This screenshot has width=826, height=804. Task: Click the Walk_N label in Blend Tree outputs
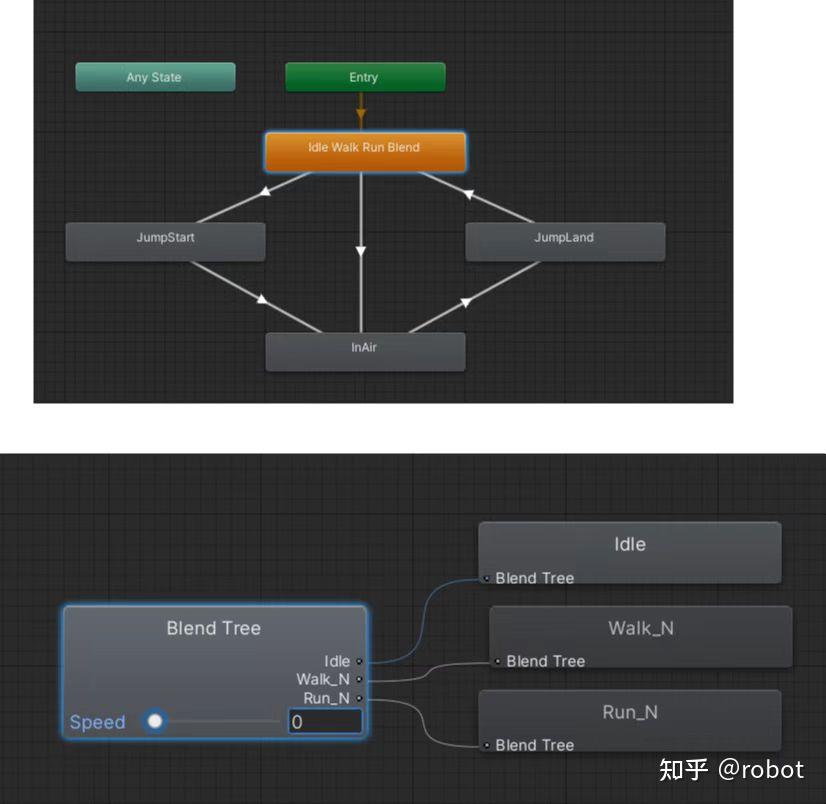tap(323, 679)
